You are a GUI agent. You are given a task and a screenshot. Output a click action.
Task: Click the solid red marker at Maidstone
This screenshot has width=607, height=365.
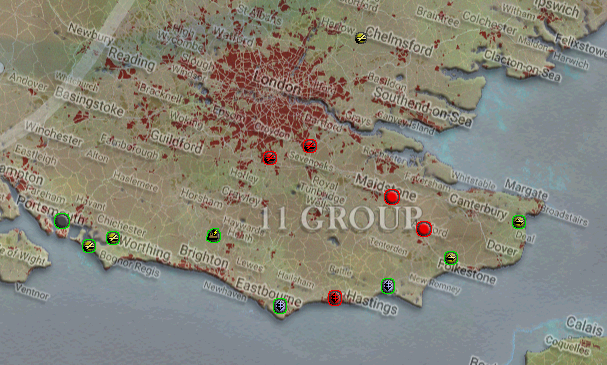coord(392,197)
